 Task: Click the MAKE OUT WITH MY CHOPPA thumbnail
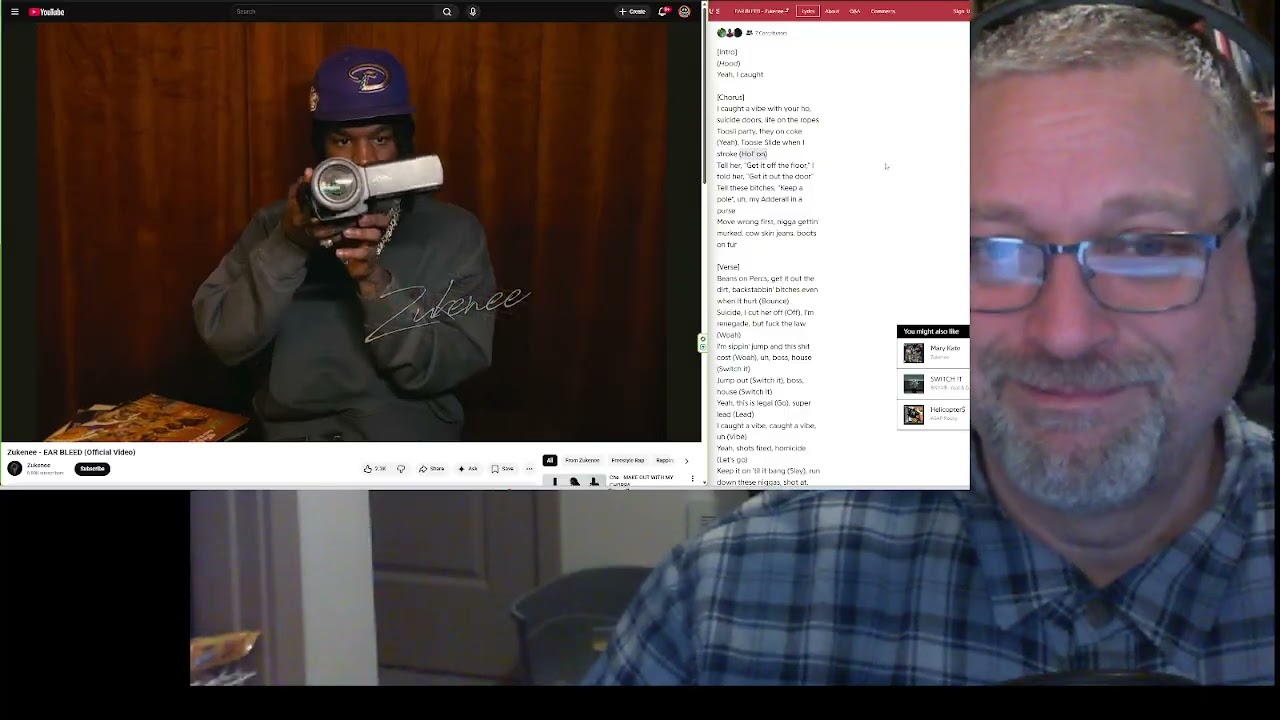574,480
